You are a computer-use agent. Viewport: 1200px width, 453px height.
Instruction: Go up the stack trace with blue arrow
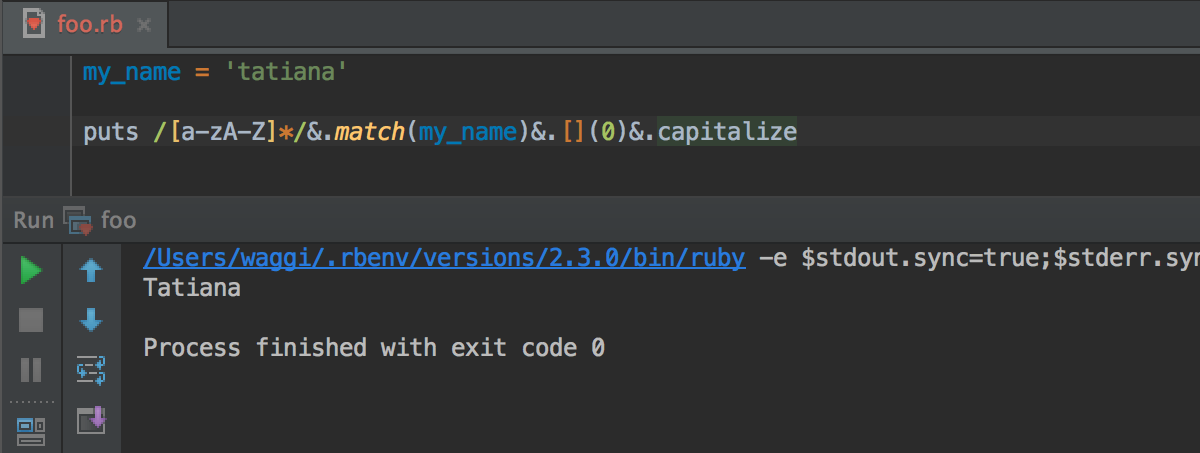[x=91, y=270]
